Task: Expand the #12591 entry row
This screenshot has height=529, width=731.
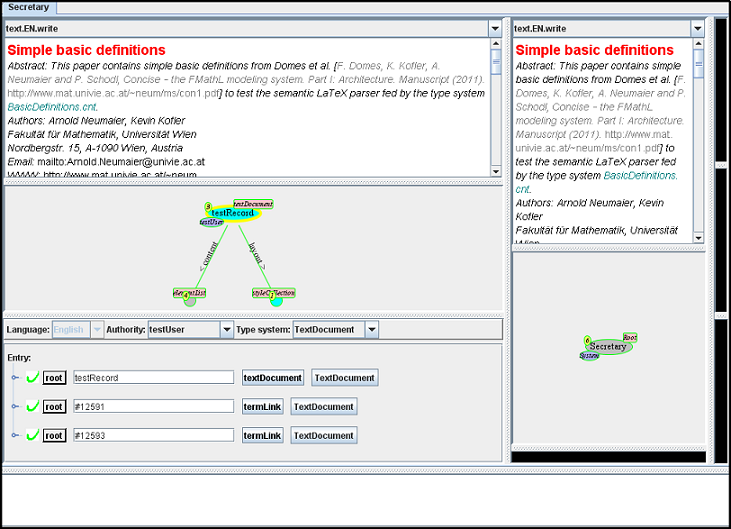Action: [15, 406]
